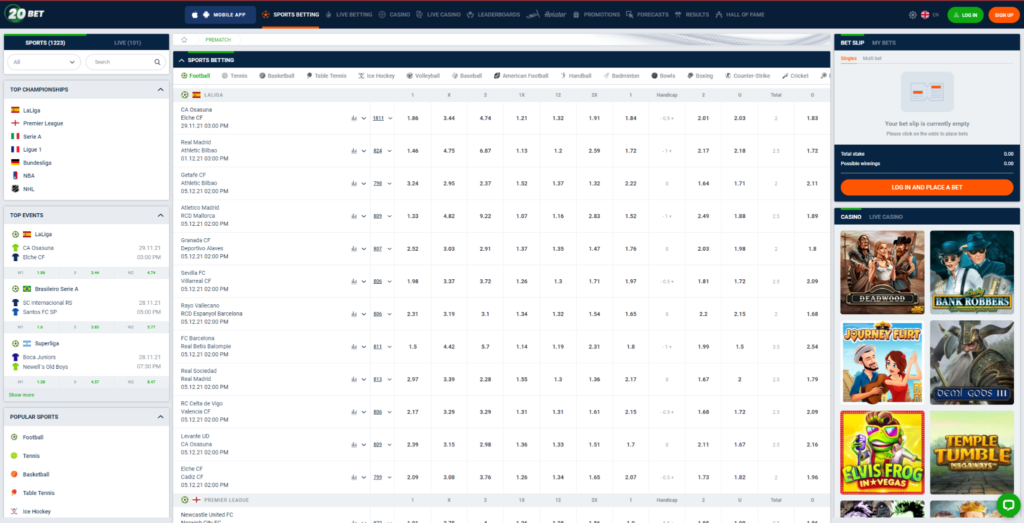Collapse the Top Championships panel
Screen dimensions: 1024x523
[160, 89]
